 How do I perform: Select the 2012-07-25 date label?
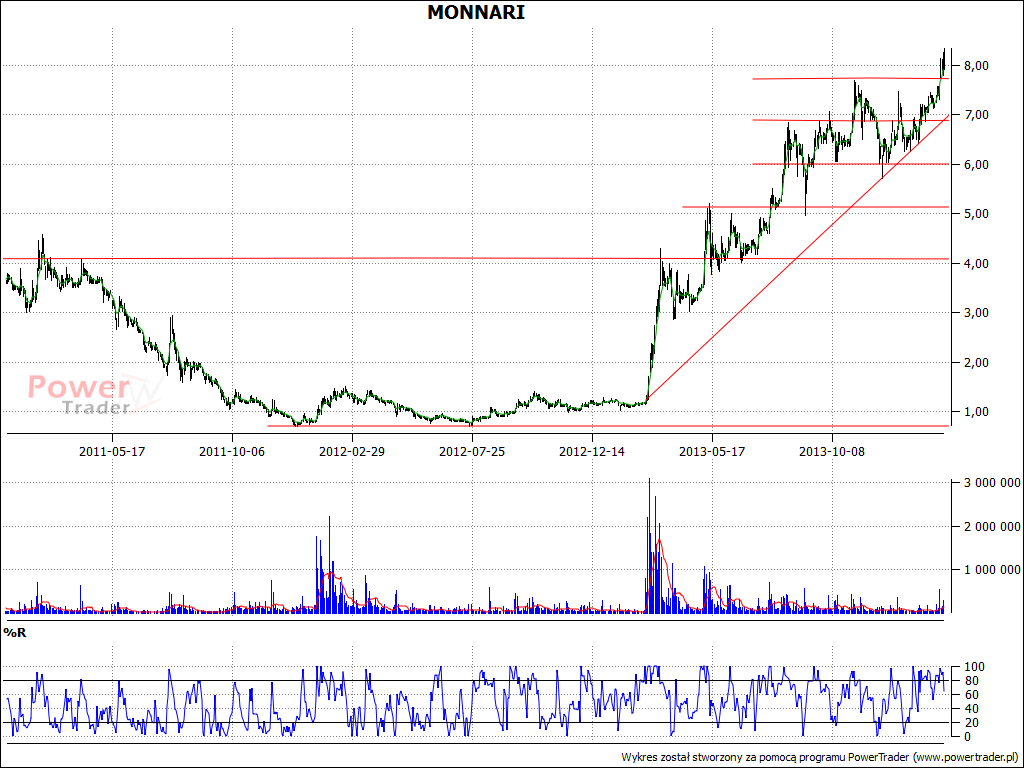[x=472, y=451]
